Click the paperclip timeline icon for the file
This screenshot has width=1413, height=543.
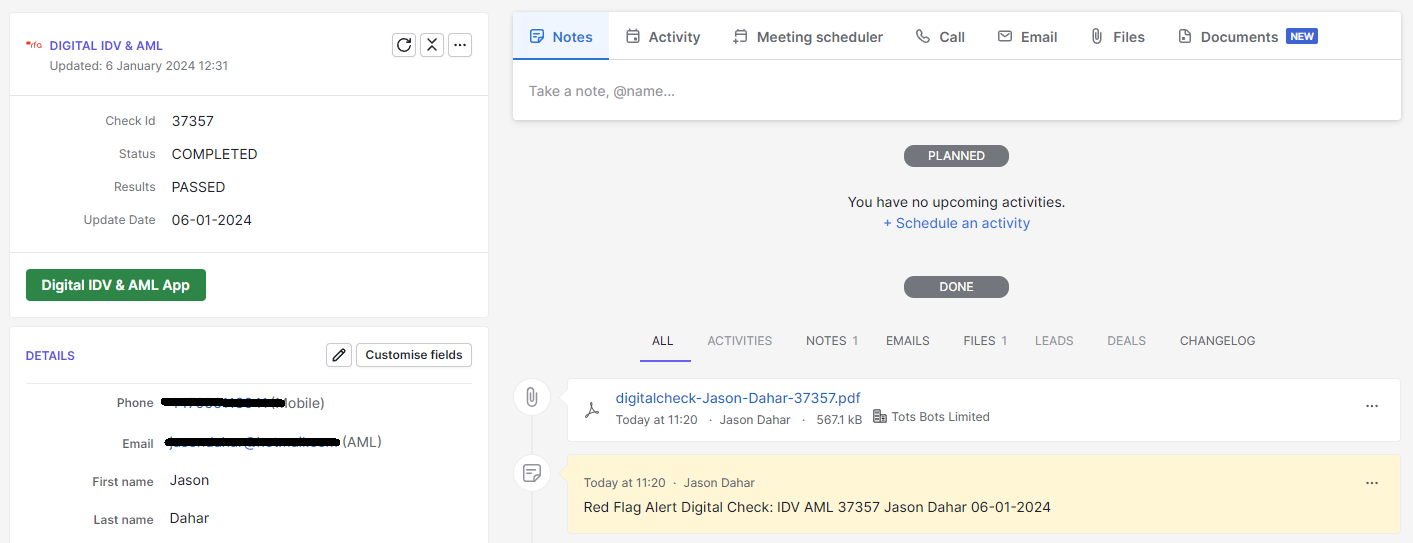click(532, 398)
